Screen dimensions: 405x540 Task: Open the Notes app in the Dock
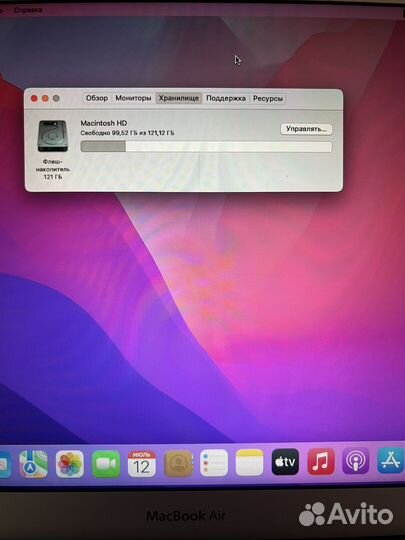click(249, 462)
